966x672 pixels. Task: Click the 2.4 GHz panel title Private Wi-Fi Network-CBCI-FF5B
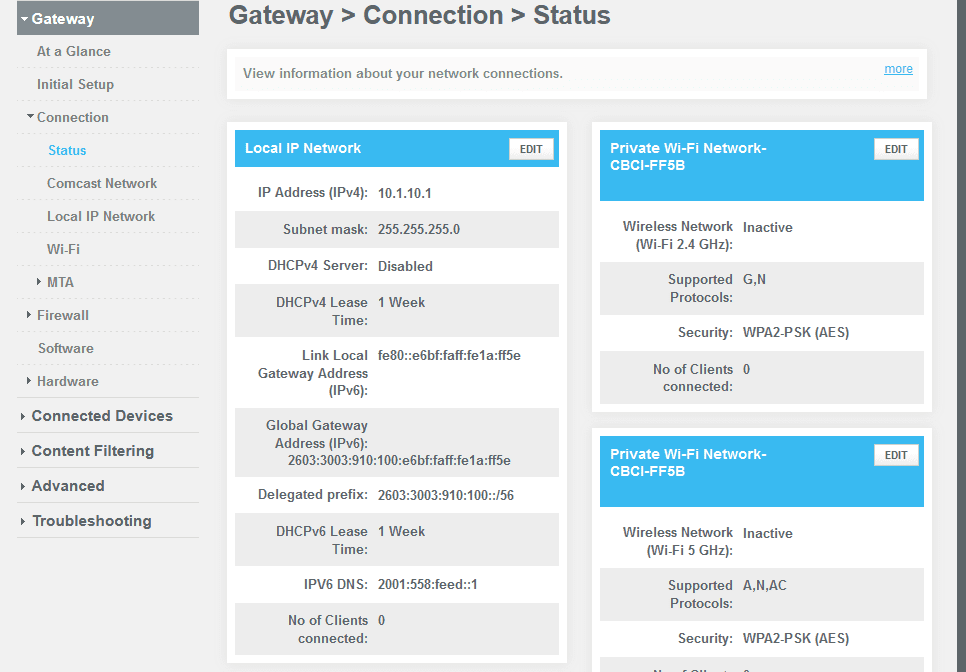[x=688, y=156]
